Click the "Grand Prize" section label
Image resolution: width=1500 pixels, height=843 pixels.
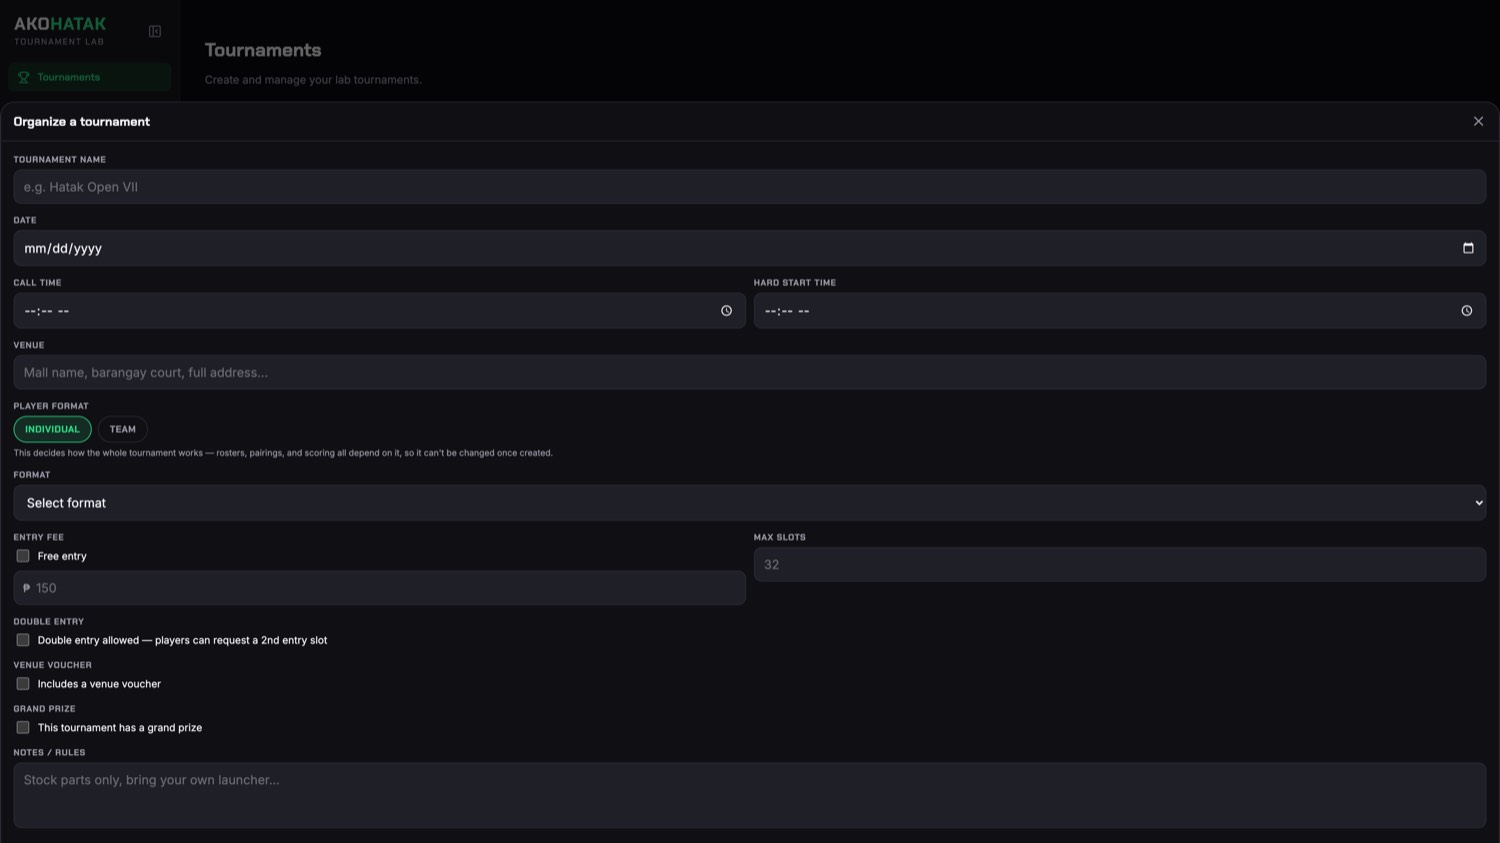pyautogui.click(x=45, y=709)
